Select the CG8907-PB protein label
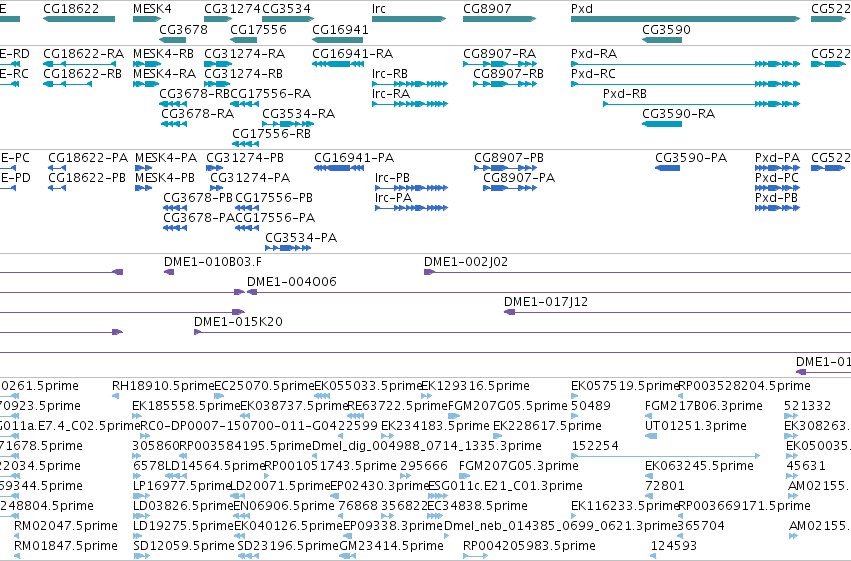 click(509, 158)
